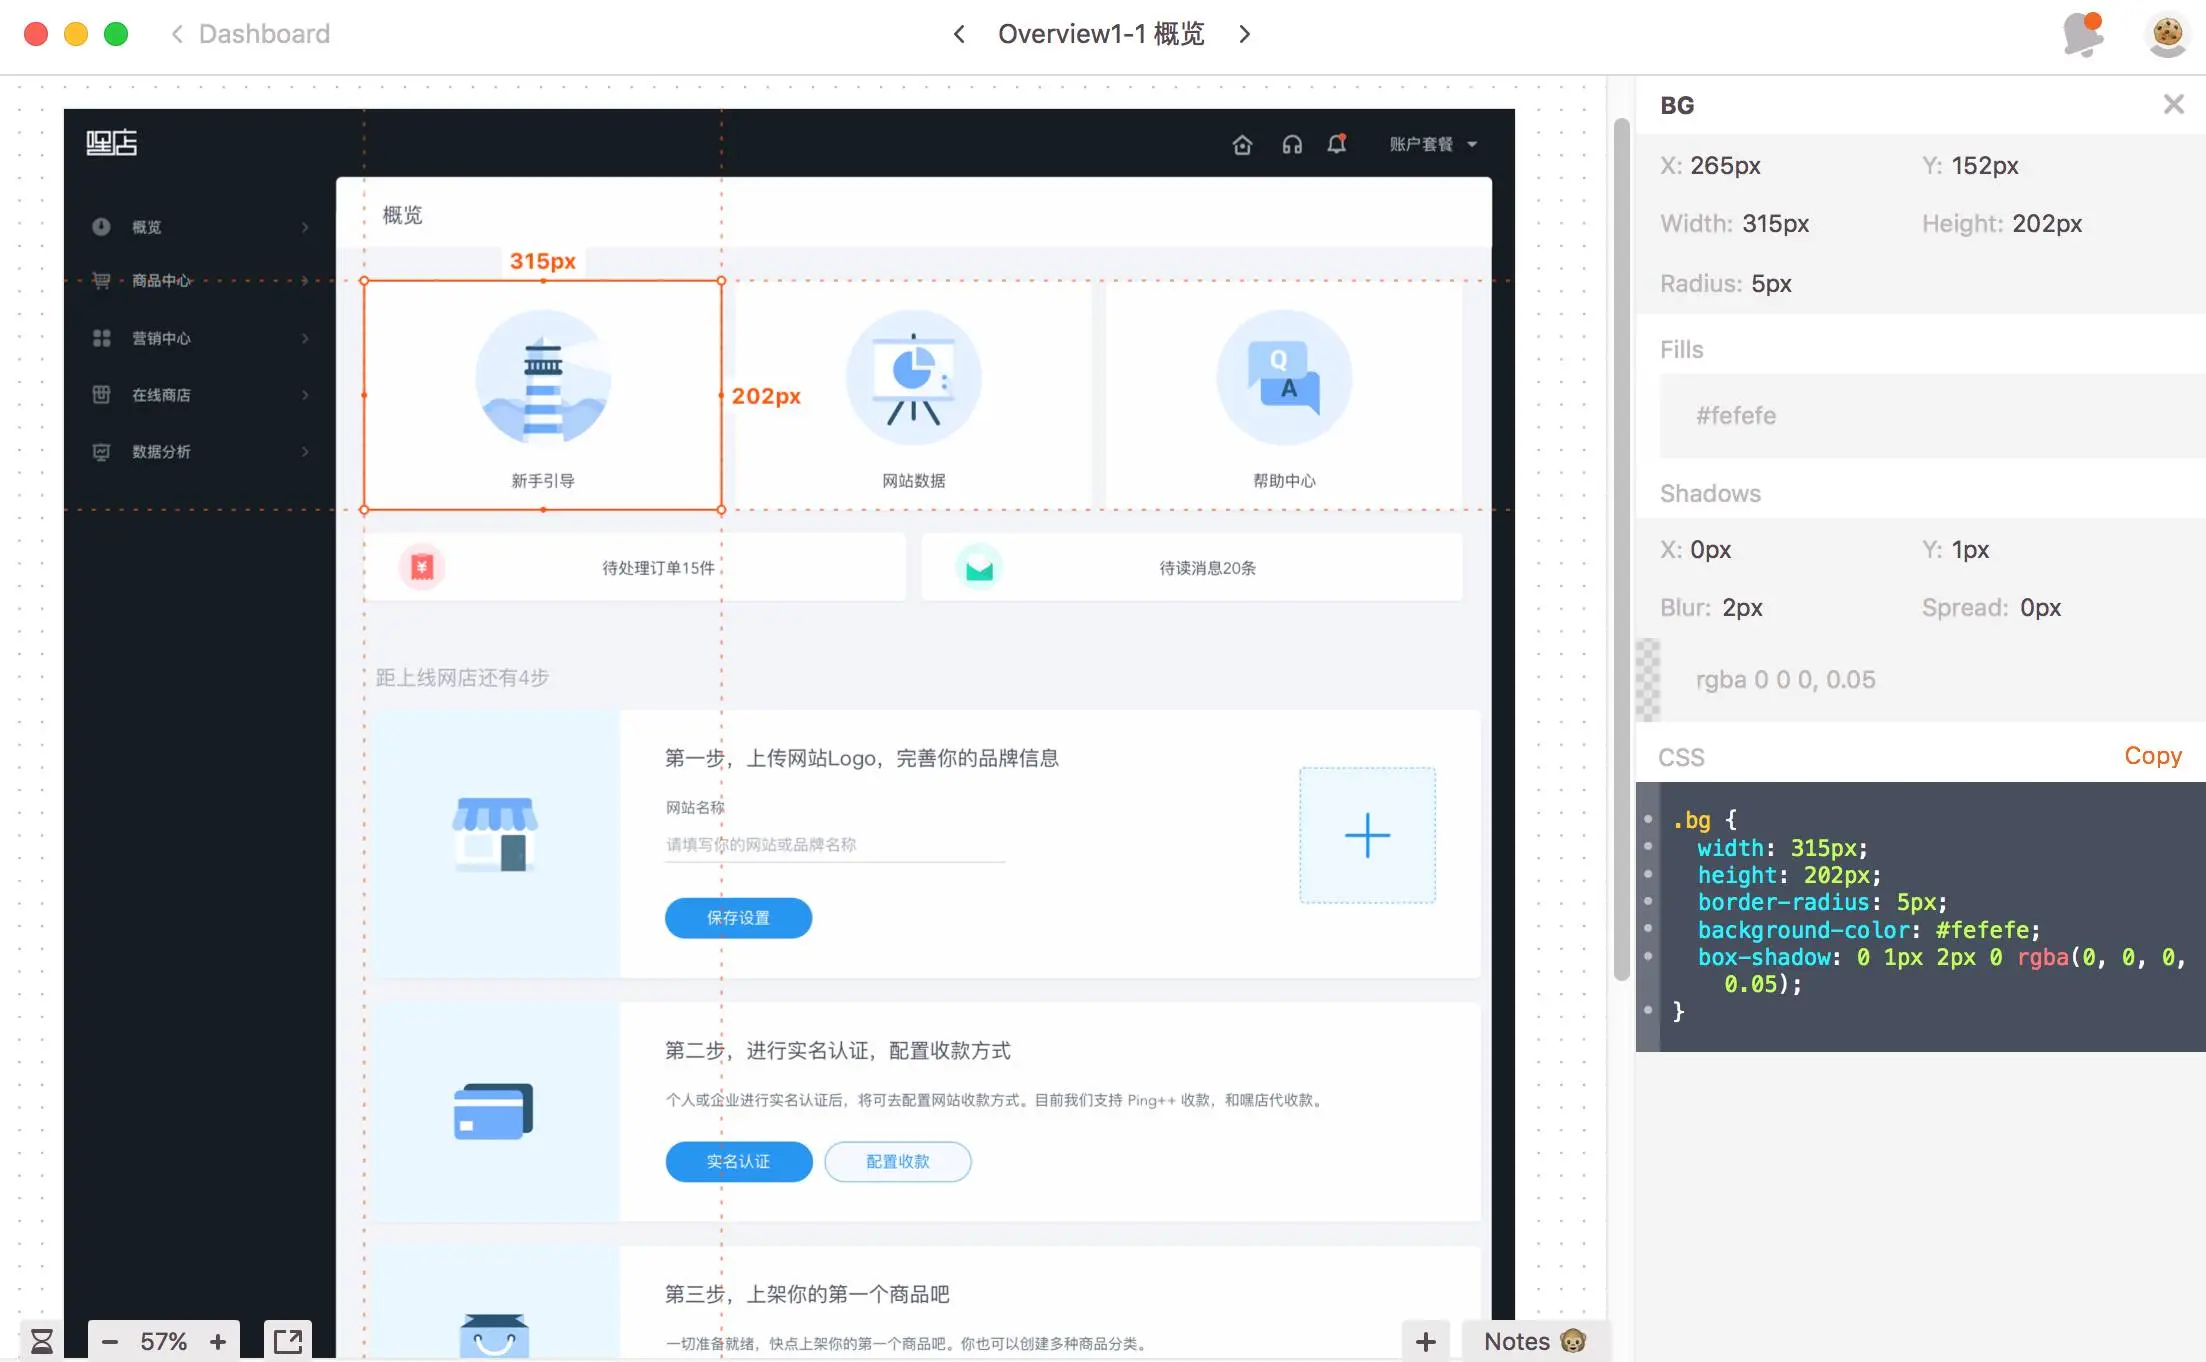Click the canvas vertical scrollbar
Screen dimensions: 2206x1362
1621,550
